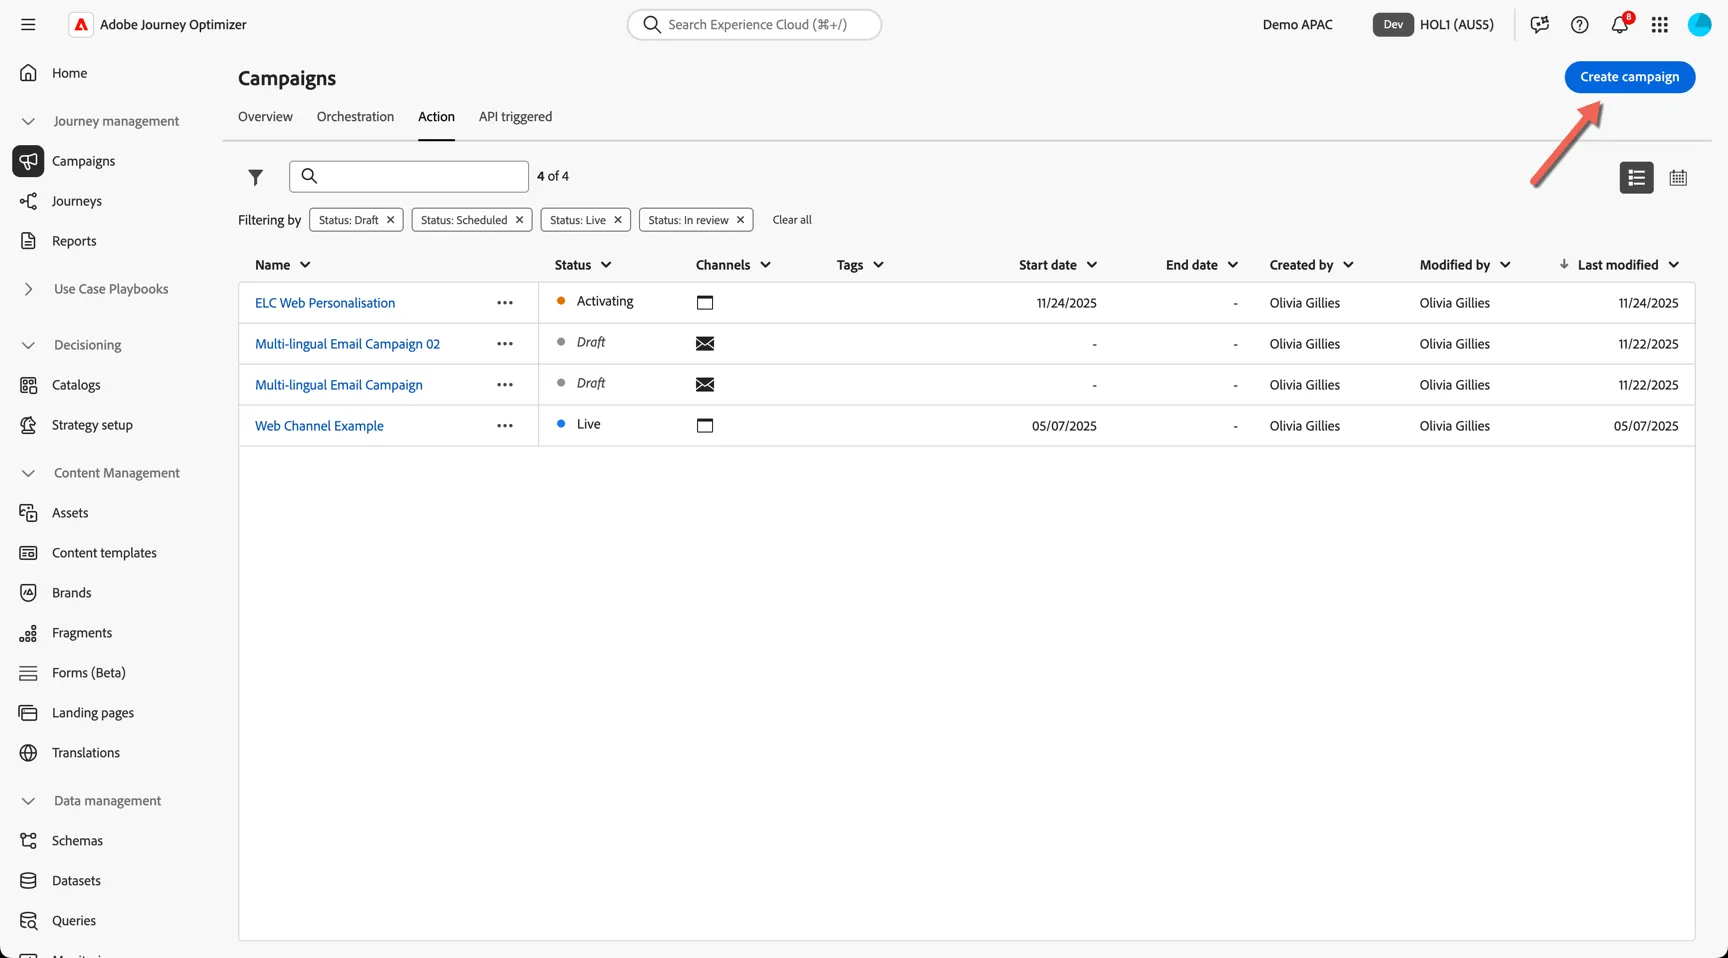Switch to Orchestration tab
Image resolution: width=1728 pixels, height=958 pixels.
[x=355, y=117]
